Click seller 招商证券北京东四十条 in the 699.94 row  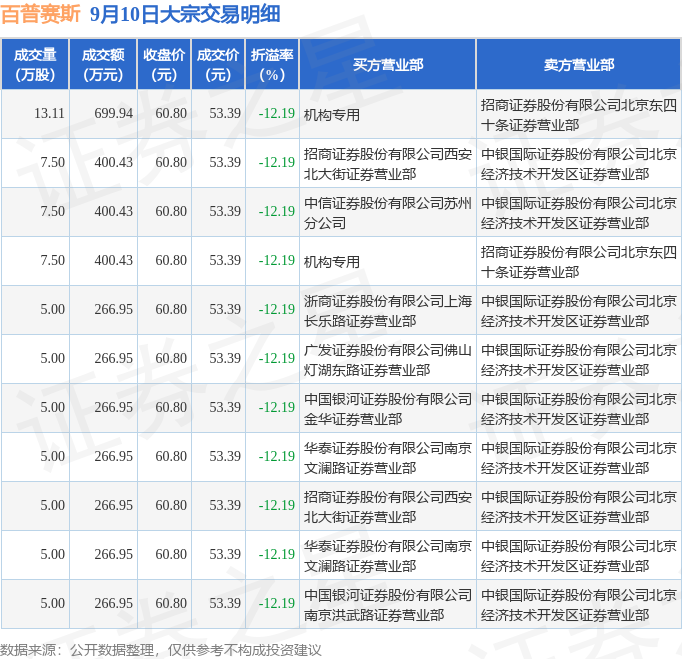point(578,115)
